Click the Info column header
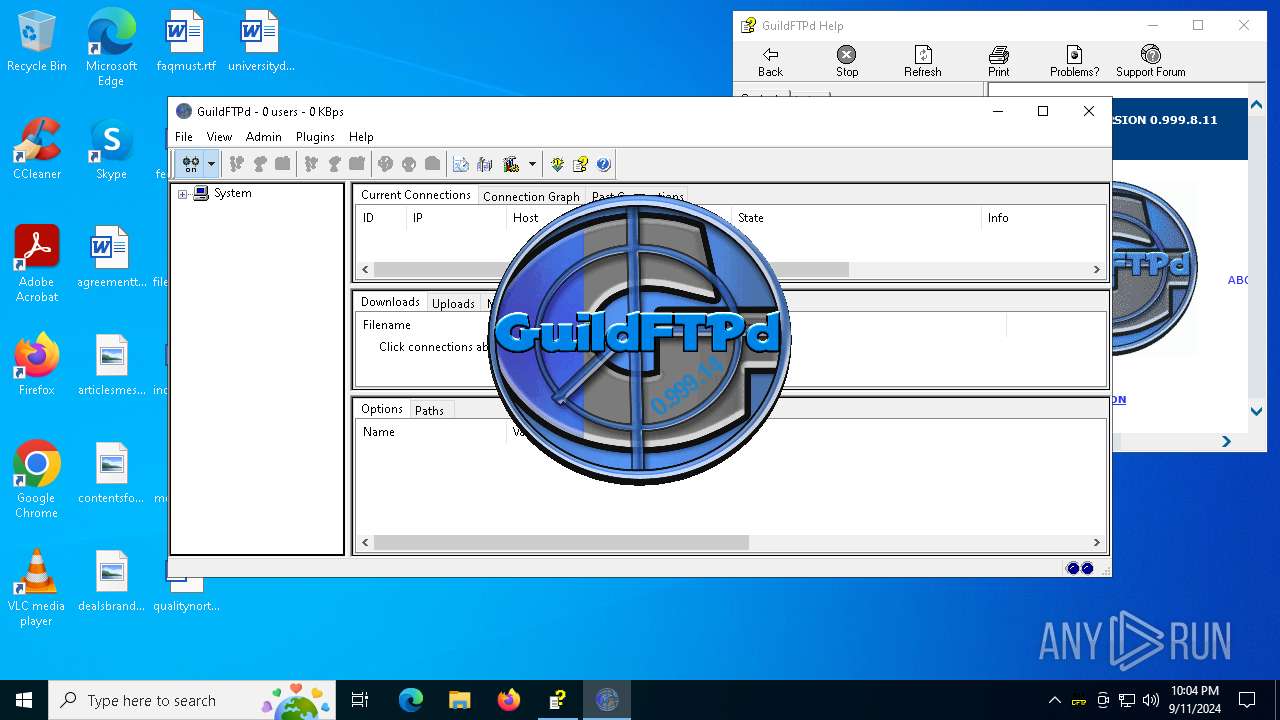The image size is (1280, 720). (1044, 218)
